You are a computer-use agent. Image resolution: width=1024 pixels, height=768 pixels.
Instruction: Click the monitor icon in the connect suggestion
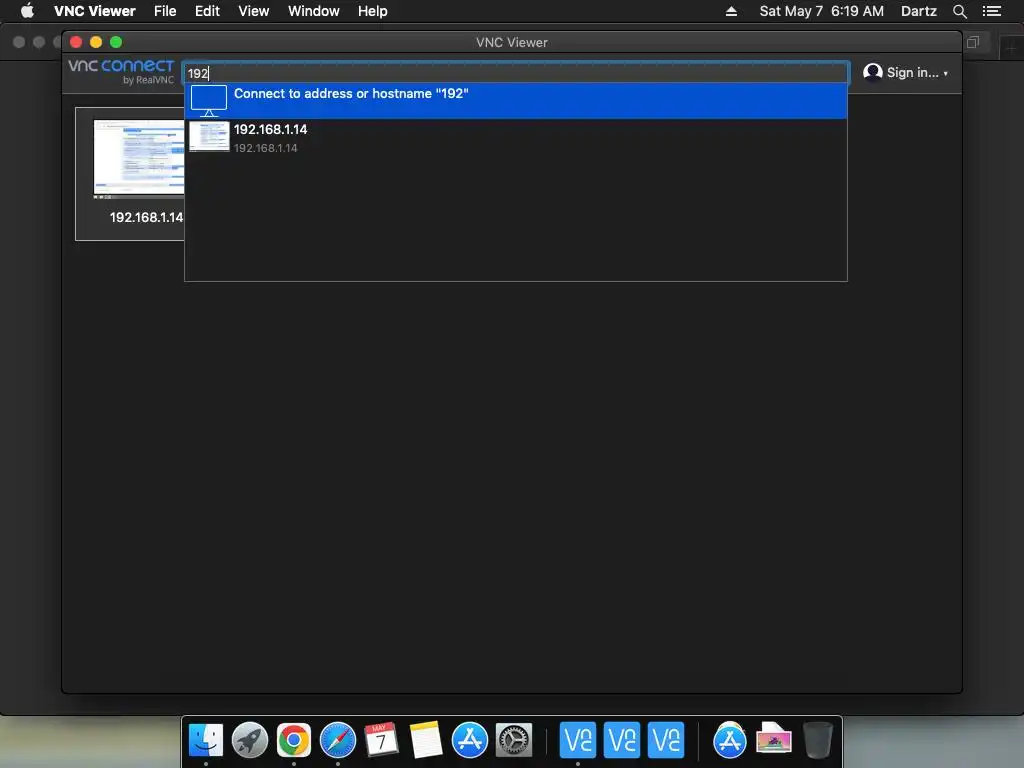(x=209, y=101)
